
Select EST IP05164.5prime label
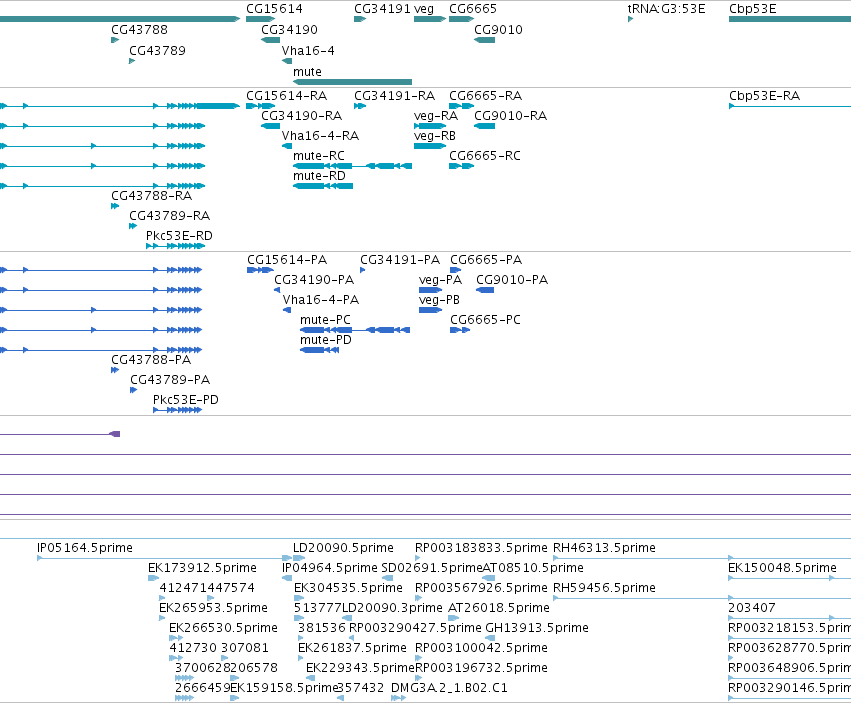tap(85, 548)
